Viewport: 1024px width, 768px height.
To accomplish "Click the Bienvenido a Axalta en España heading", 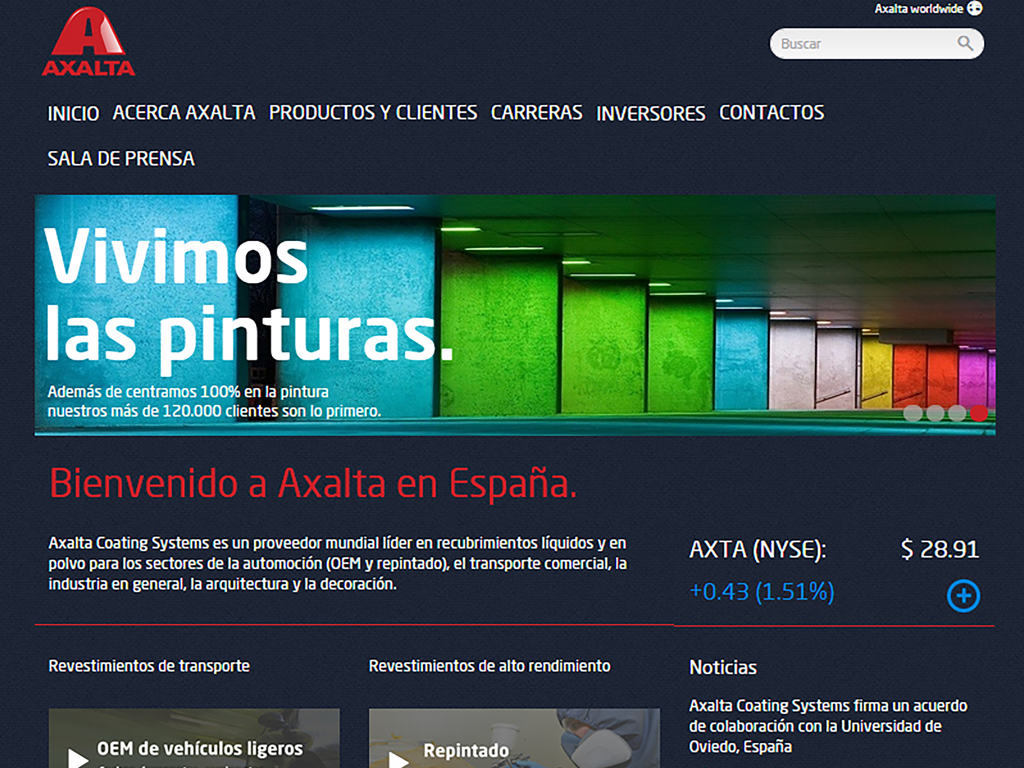I will pyautogui.click(x=313, y=484).
